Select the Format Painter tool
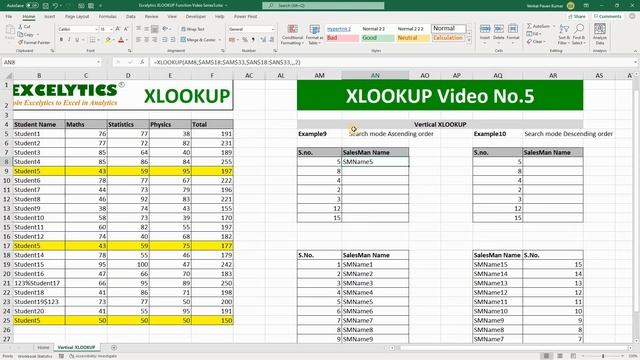 click(x=34, y=42)
